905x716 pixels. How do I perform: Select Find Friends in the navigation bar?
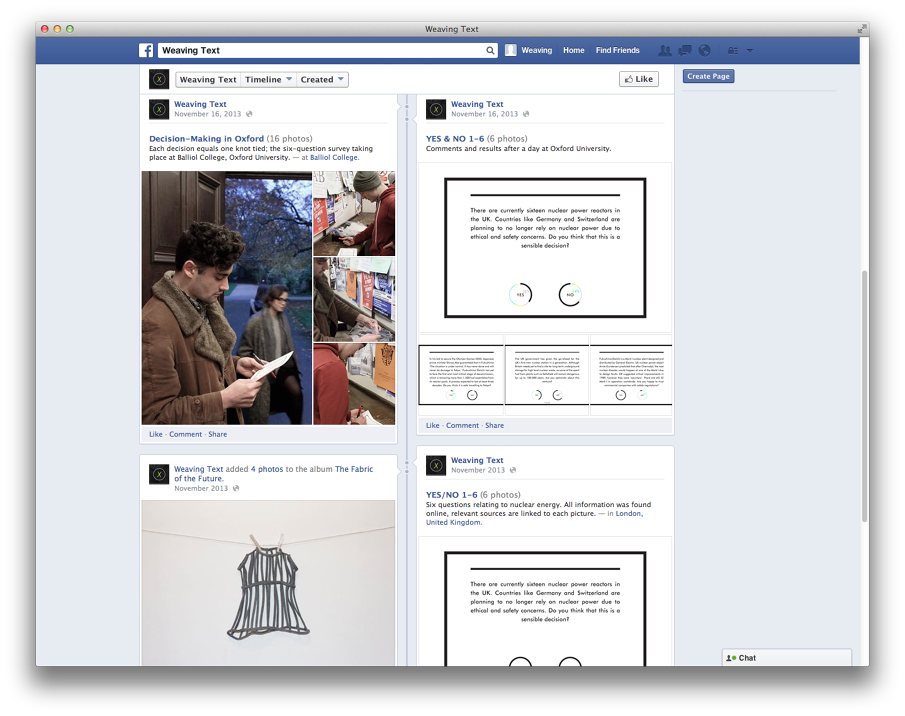617,49
